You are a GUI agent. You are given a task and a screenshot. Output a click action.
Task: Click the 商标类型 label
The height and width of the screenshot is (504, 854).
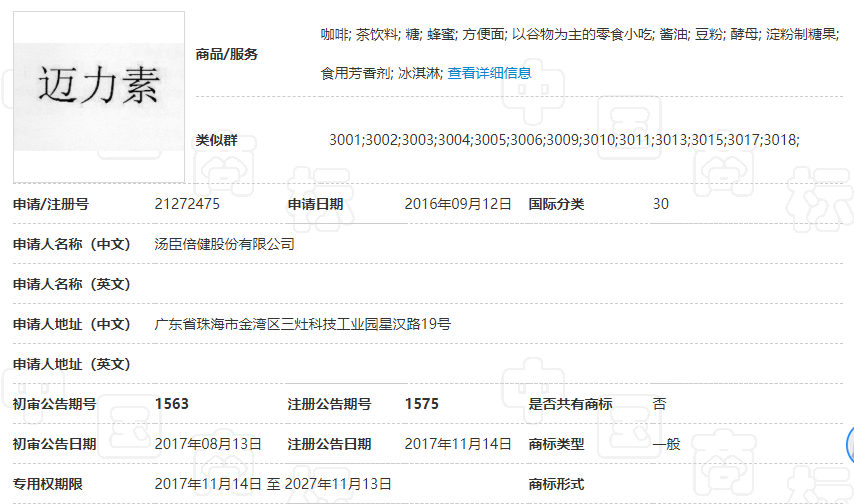tap(556, 444)
